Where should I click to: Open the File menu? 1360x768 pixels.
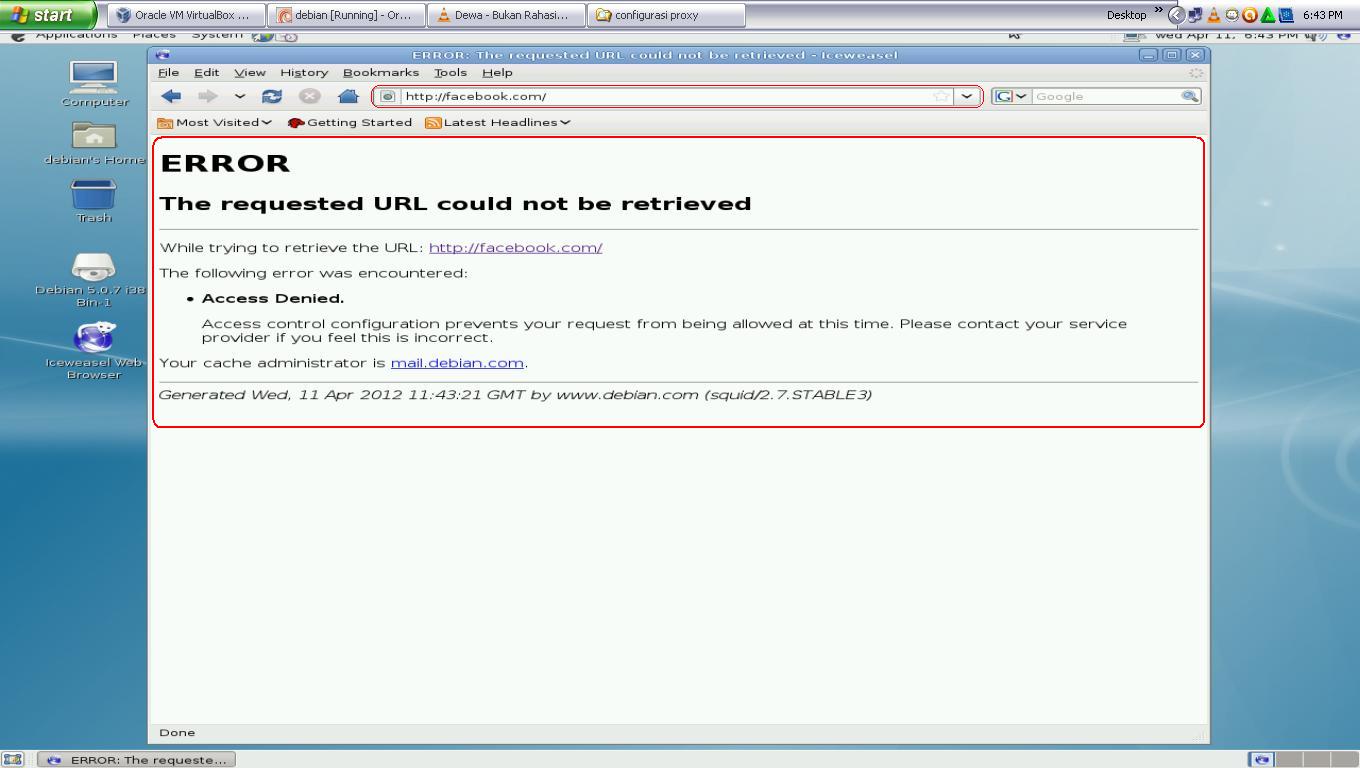click(168, 72)
